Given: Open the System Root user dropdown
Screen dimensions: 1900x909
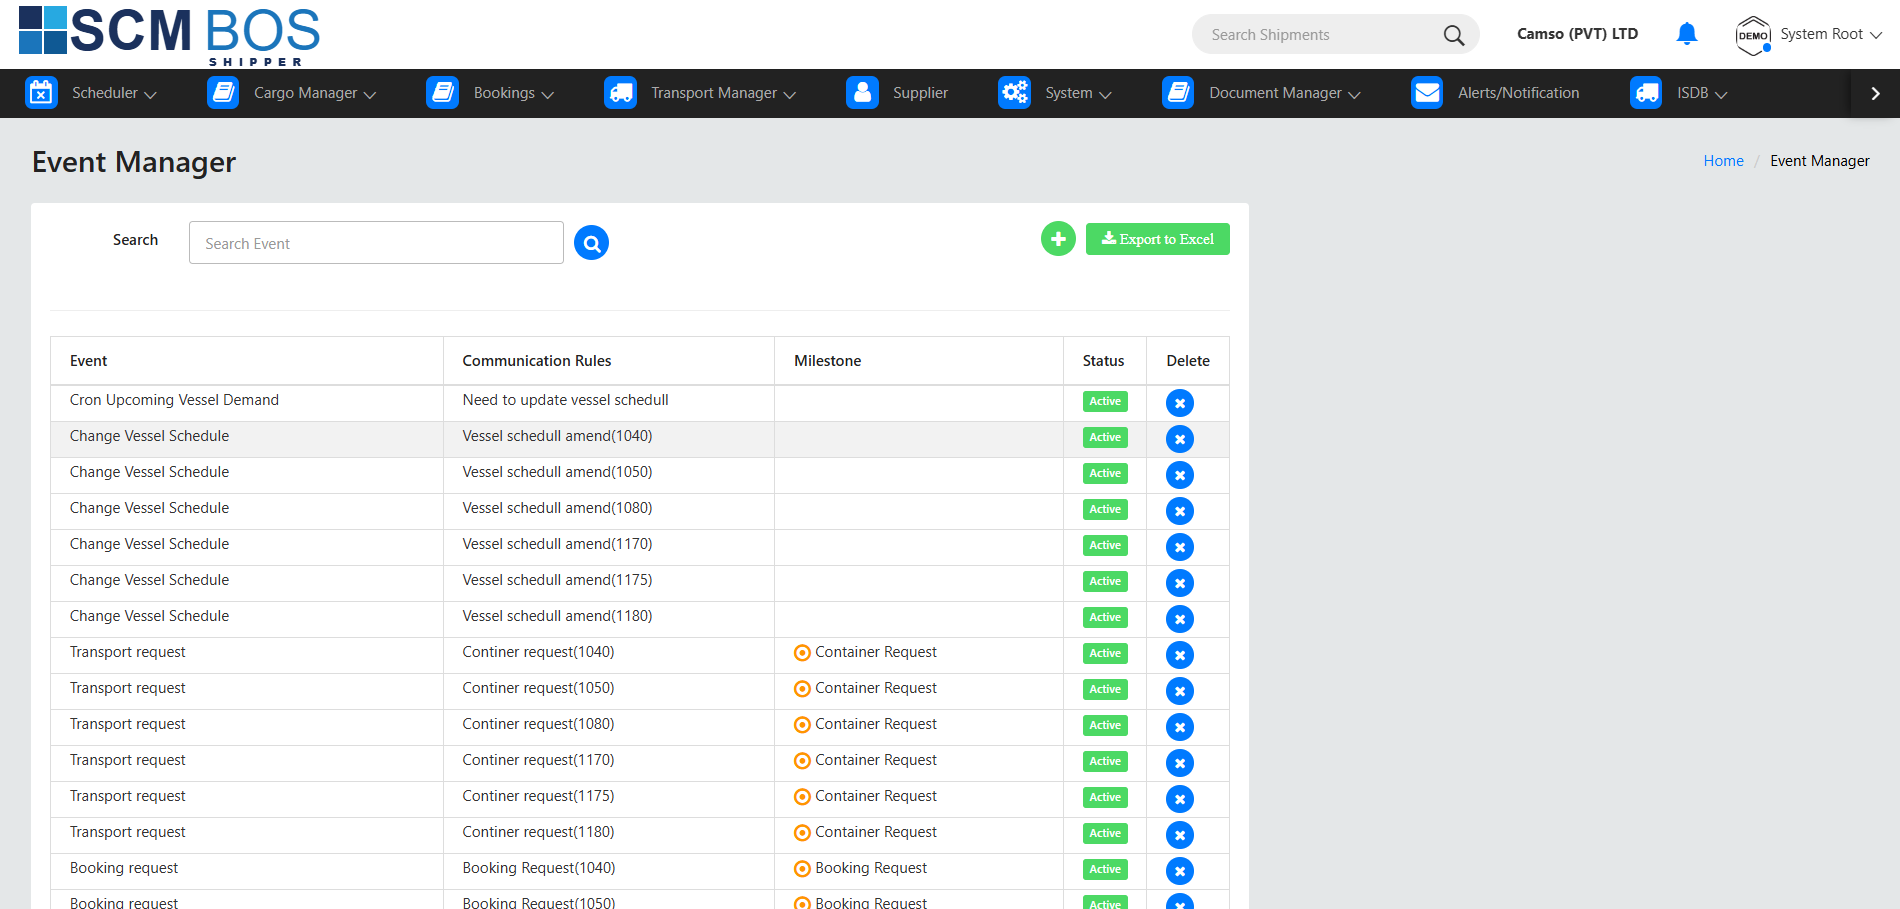Looking at the screenshot, I should click(1832, 34).
